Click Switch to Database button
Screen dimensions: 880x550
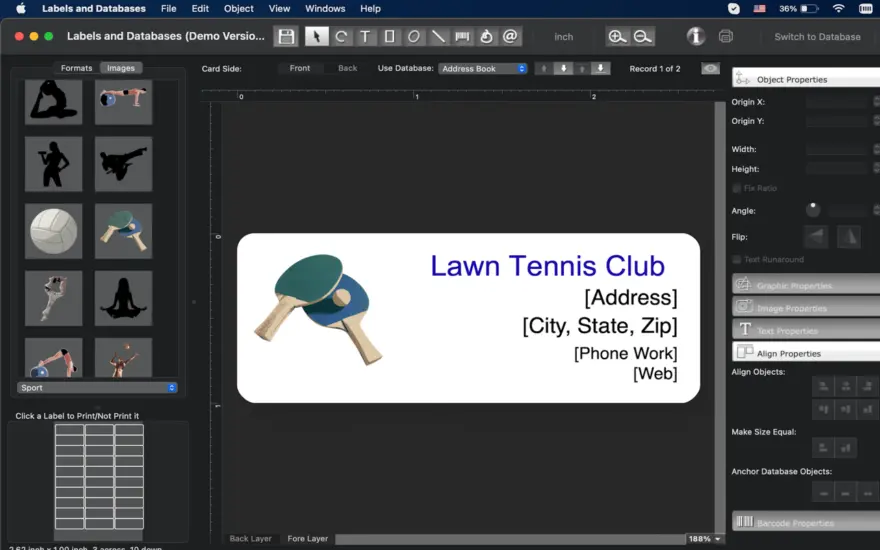tap(817, 36)
